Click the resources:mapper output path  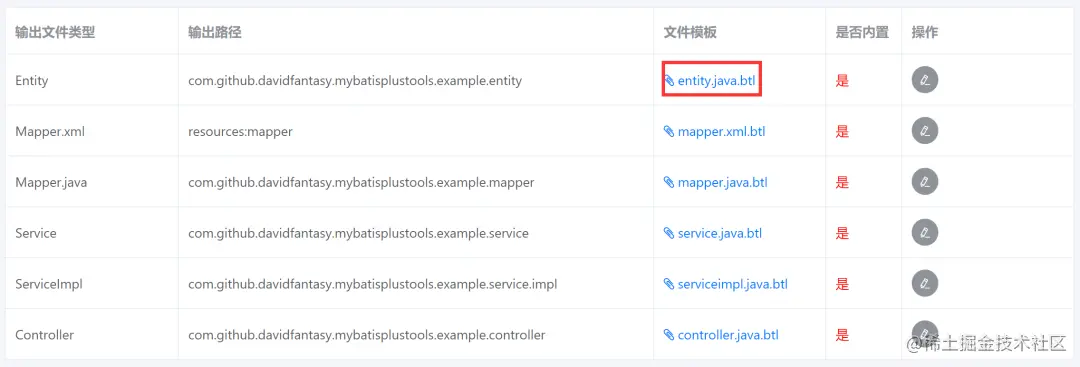240,132
